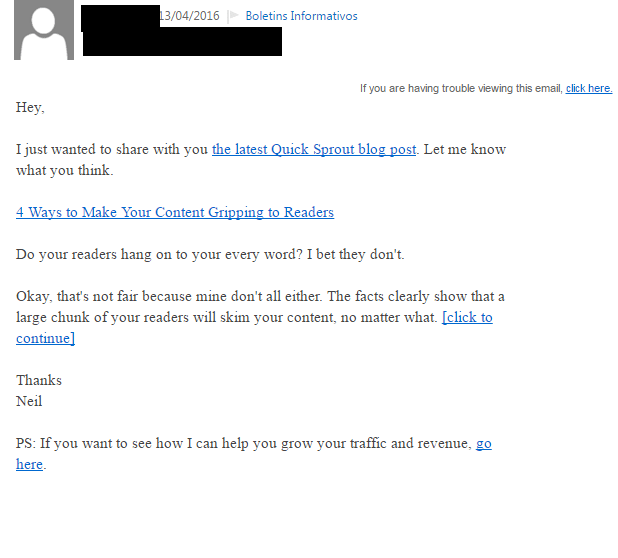Open the latest Quick Sprout blog post link
Image resolution: width=618 pixels, height=558 pixels.
(x=314, y=149)
